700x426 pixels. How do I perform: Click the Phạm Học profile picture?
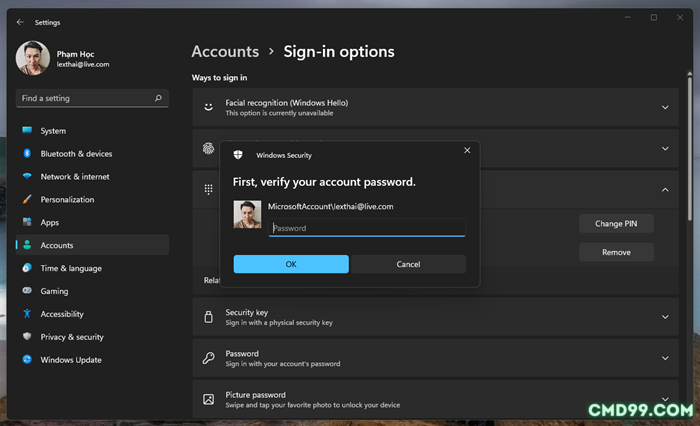[x=33, y=58]
